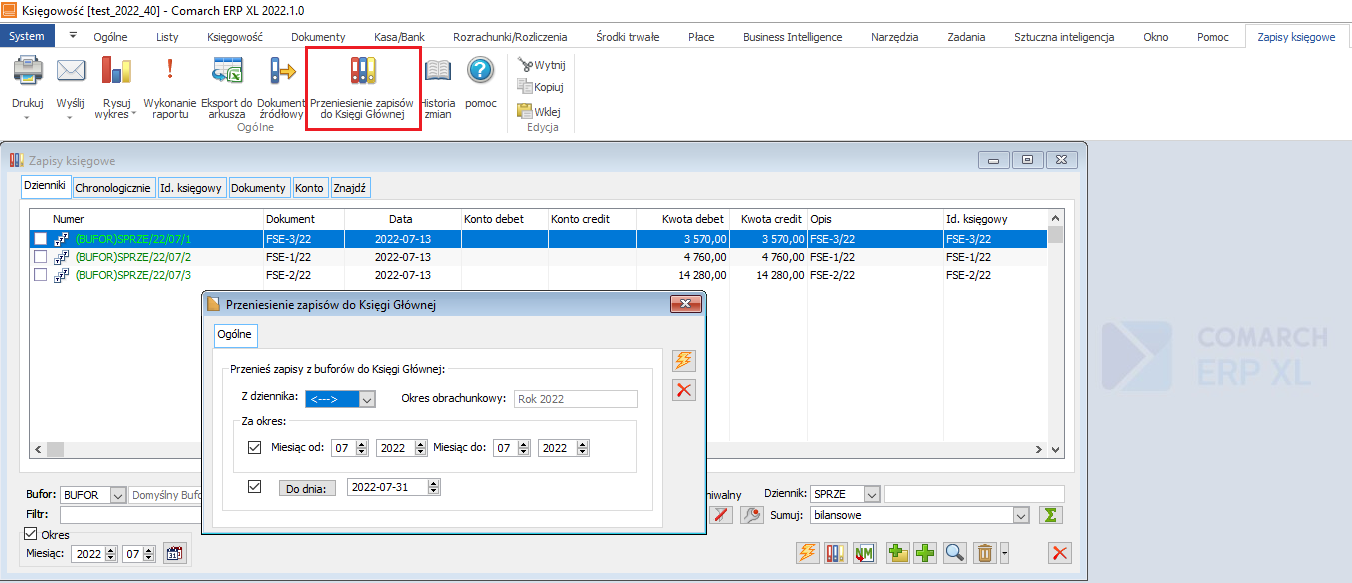Open the Z dziennika dropdown
1352x583 pixels.
(367, 399)
